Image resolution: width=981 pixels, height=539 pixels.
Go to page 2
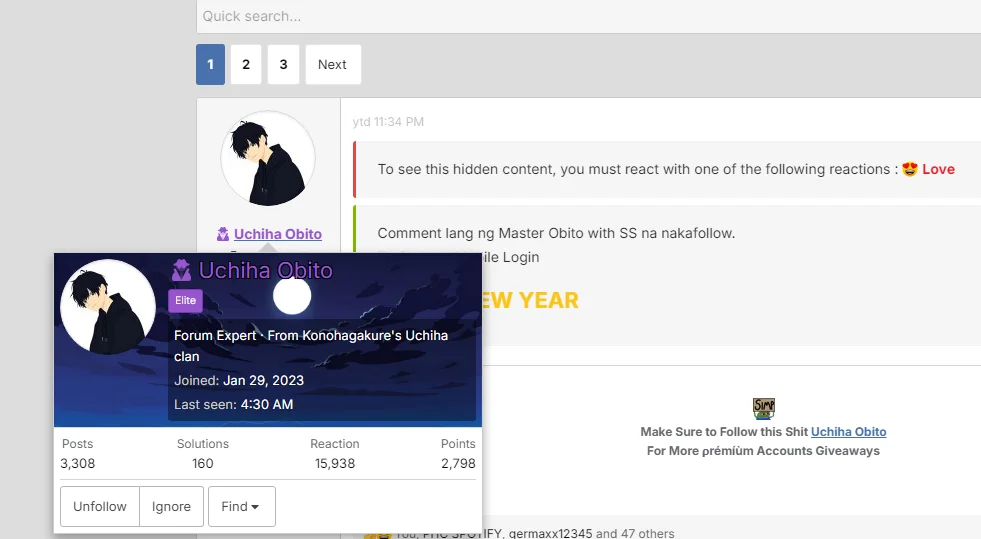pyautogui.click(x=246, y=64)
